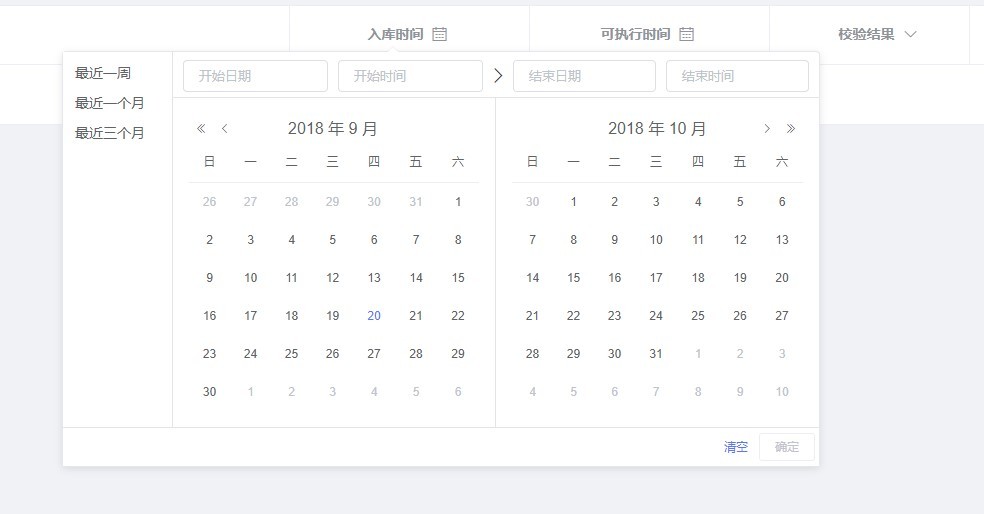The width and height of the screenshot is (984, 514).
Task: Click calendar icon beside 入库时间 header
Action: click(x=440, y=34)
